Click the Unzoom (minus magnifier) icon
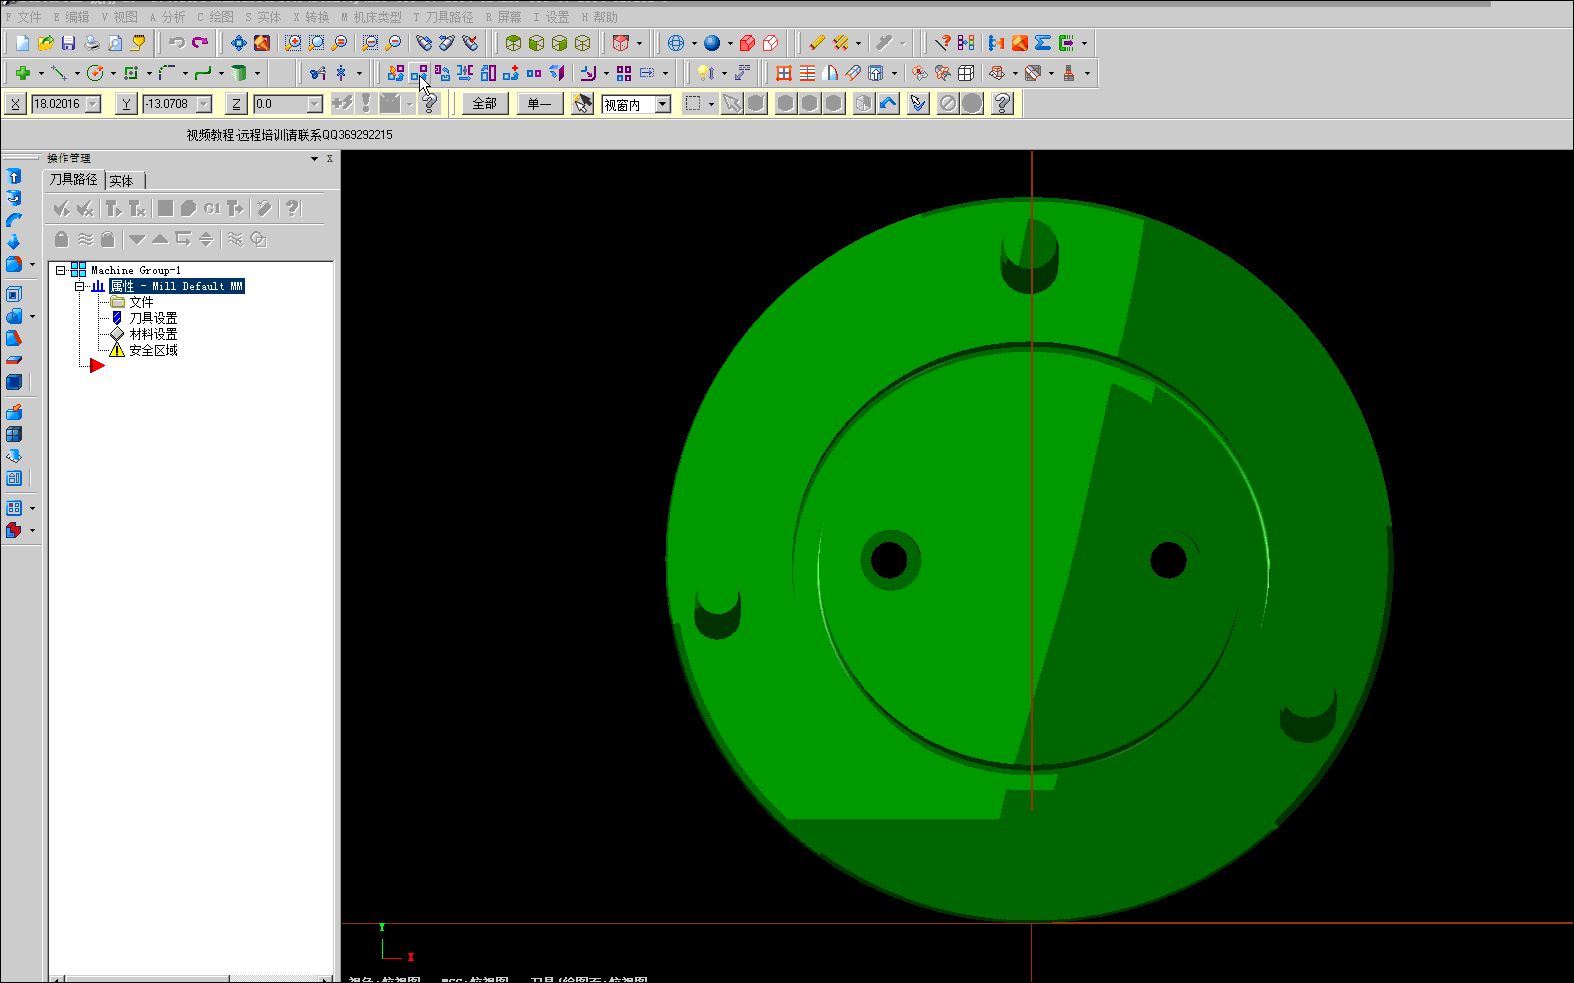1574x983 pixels. (x=394, y=43)
